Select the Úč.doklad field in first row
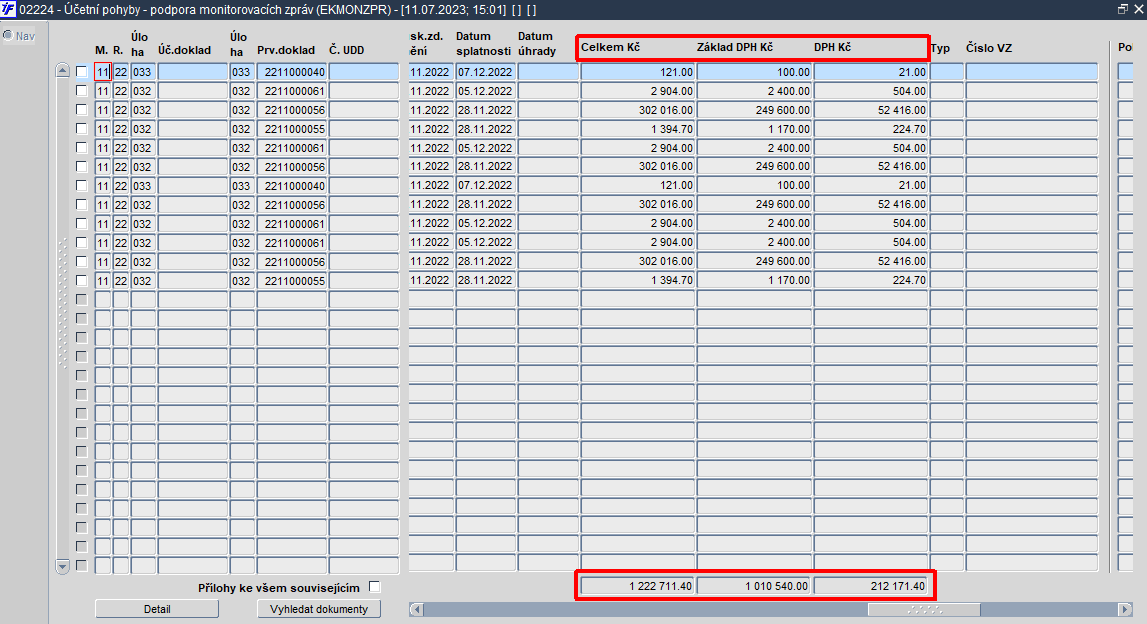The height and width of the screenshot is (624, 1147). tap(193, 72)
